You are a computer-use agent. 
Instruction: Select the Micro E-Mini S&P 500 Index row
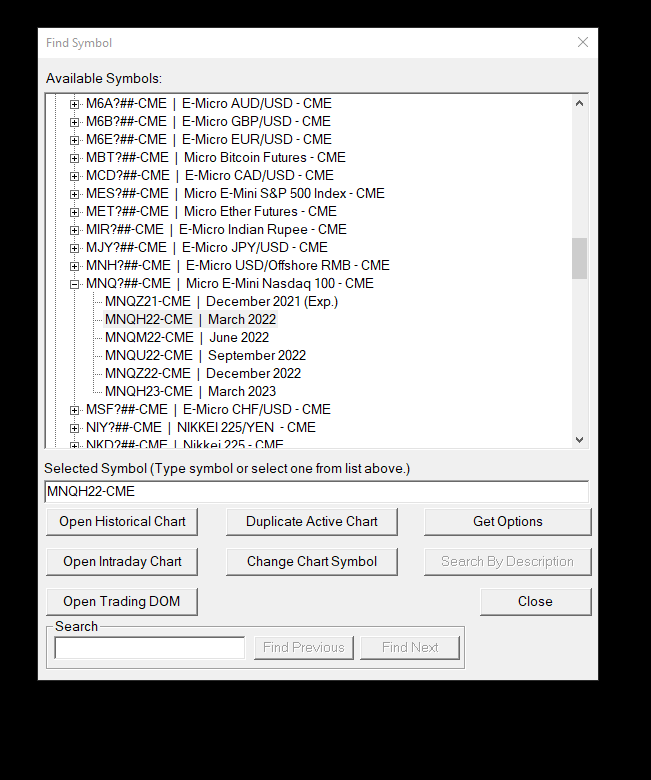pyautogui.click(x=235, y=194)
